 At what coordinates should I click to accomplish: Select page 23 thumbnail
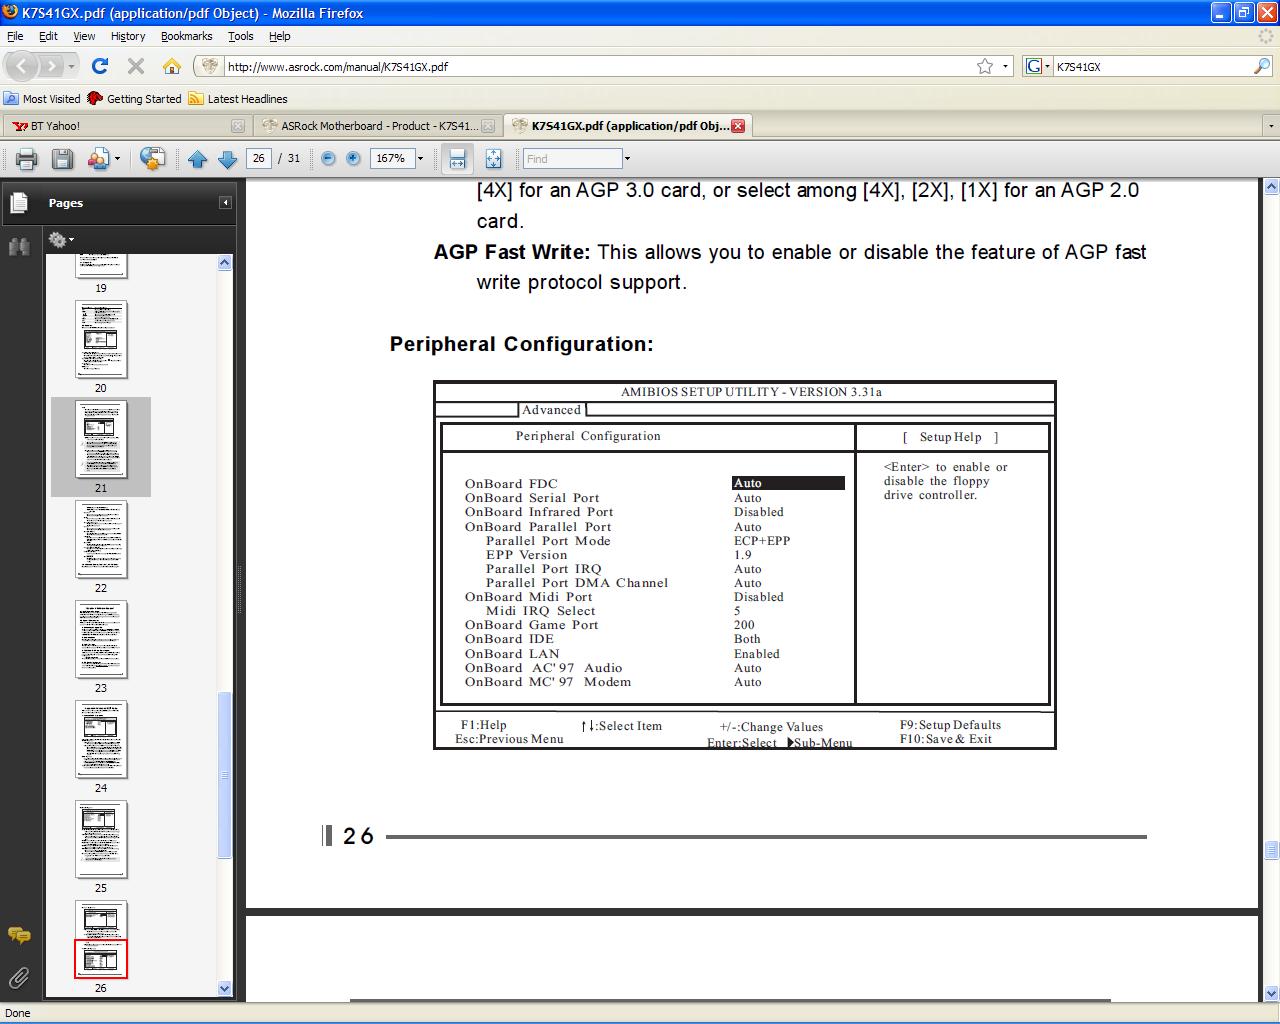pos(101,639)
